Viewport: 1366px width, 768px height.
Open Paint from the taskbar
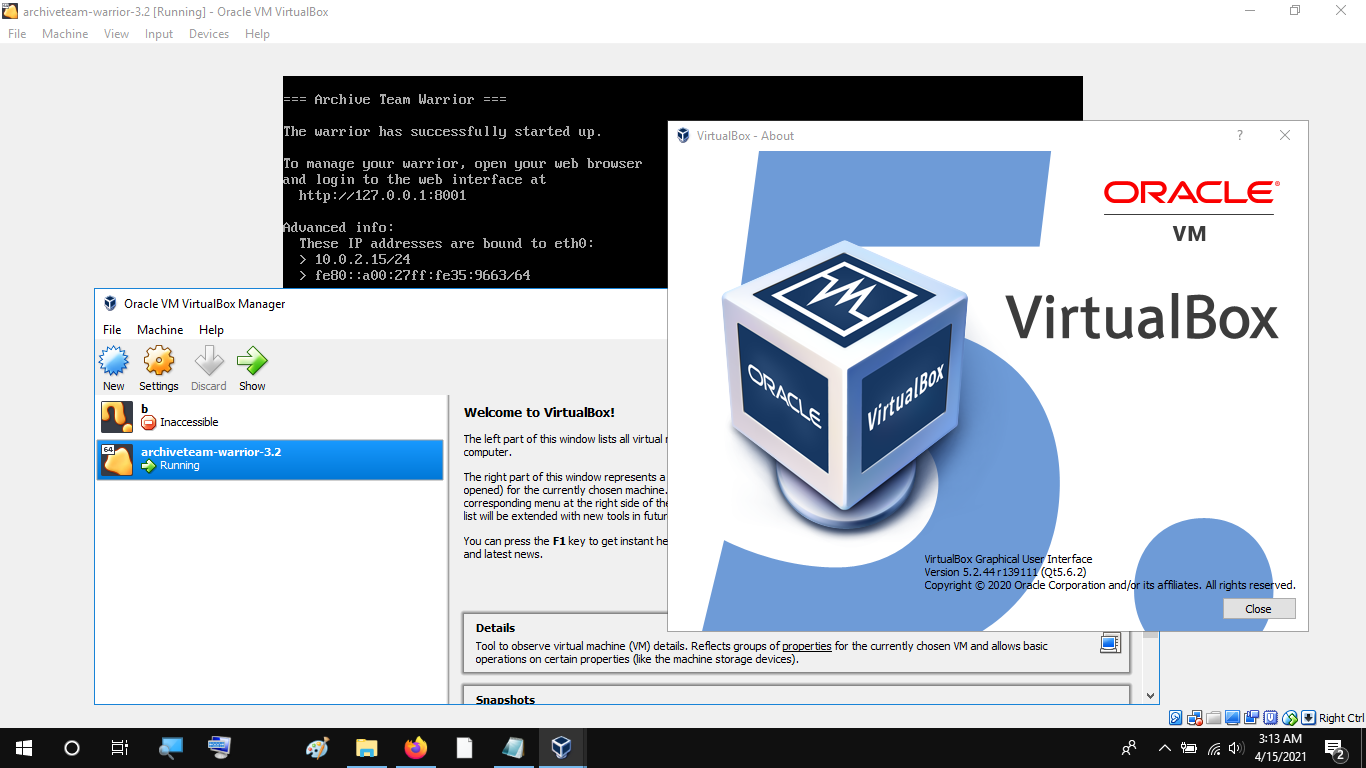point(317,747)
